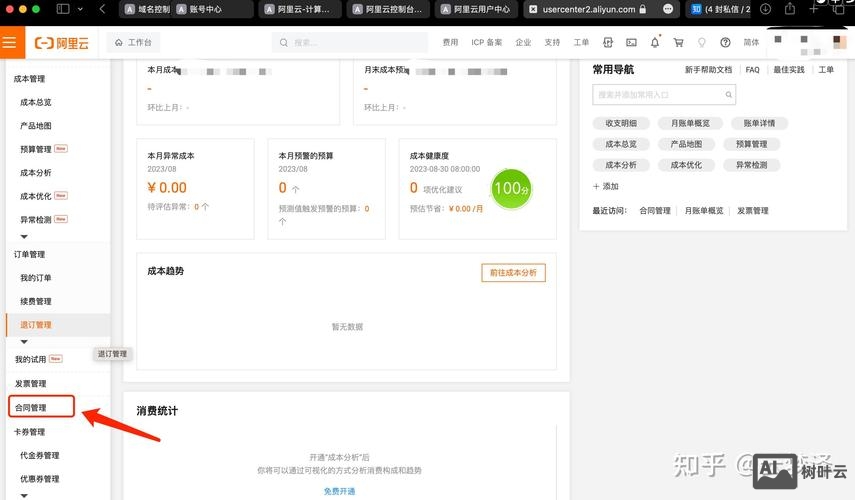The width and height of the screenshot is (855, 500).
Task: Collapse the arrow below 退订管理 in sidebar
Action: [24, 342]
